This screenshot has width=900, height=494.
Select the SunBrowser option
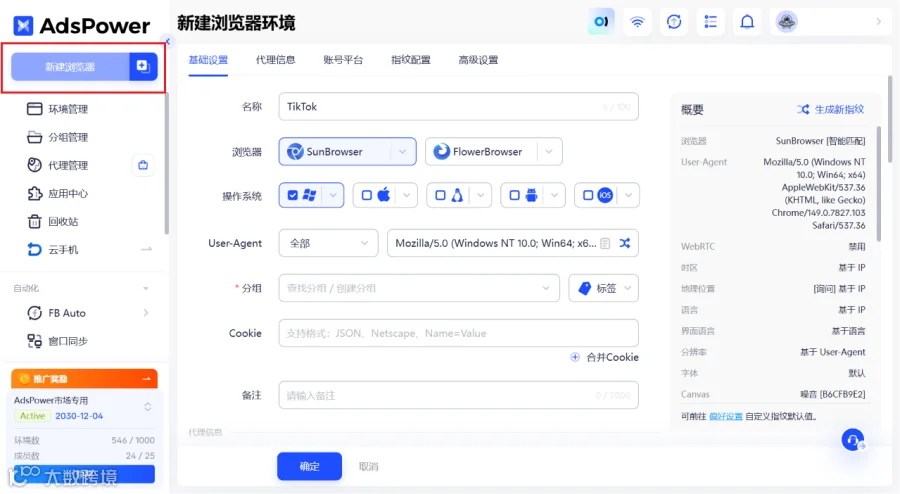(x=335, y=151)
